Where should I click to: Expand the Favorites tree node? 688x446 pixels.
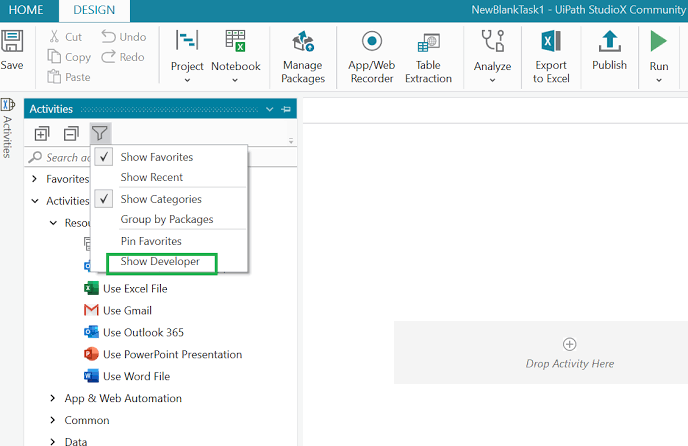[35, 179]
